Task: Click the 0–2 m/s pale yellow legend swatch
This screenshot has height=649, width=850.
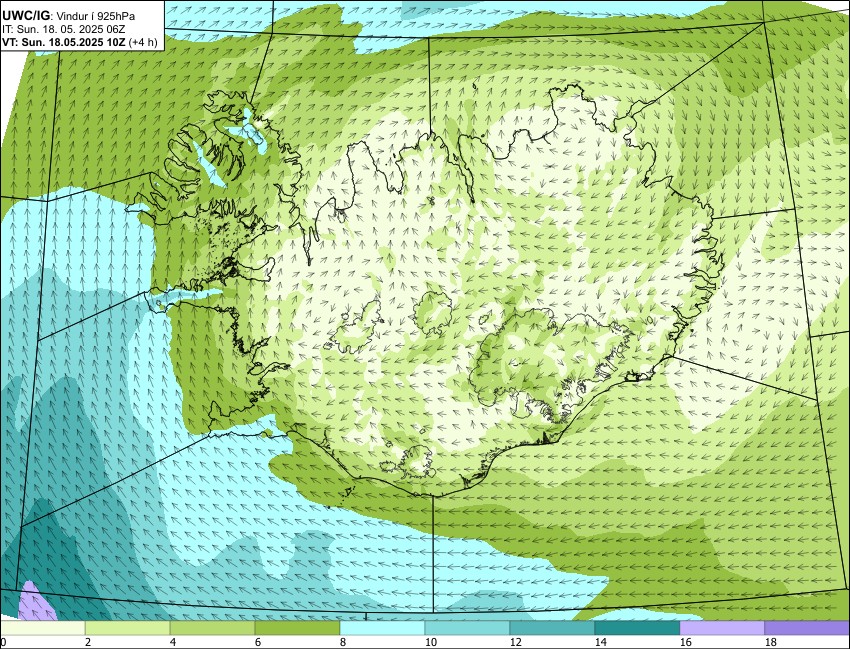Action: (43, 628)
